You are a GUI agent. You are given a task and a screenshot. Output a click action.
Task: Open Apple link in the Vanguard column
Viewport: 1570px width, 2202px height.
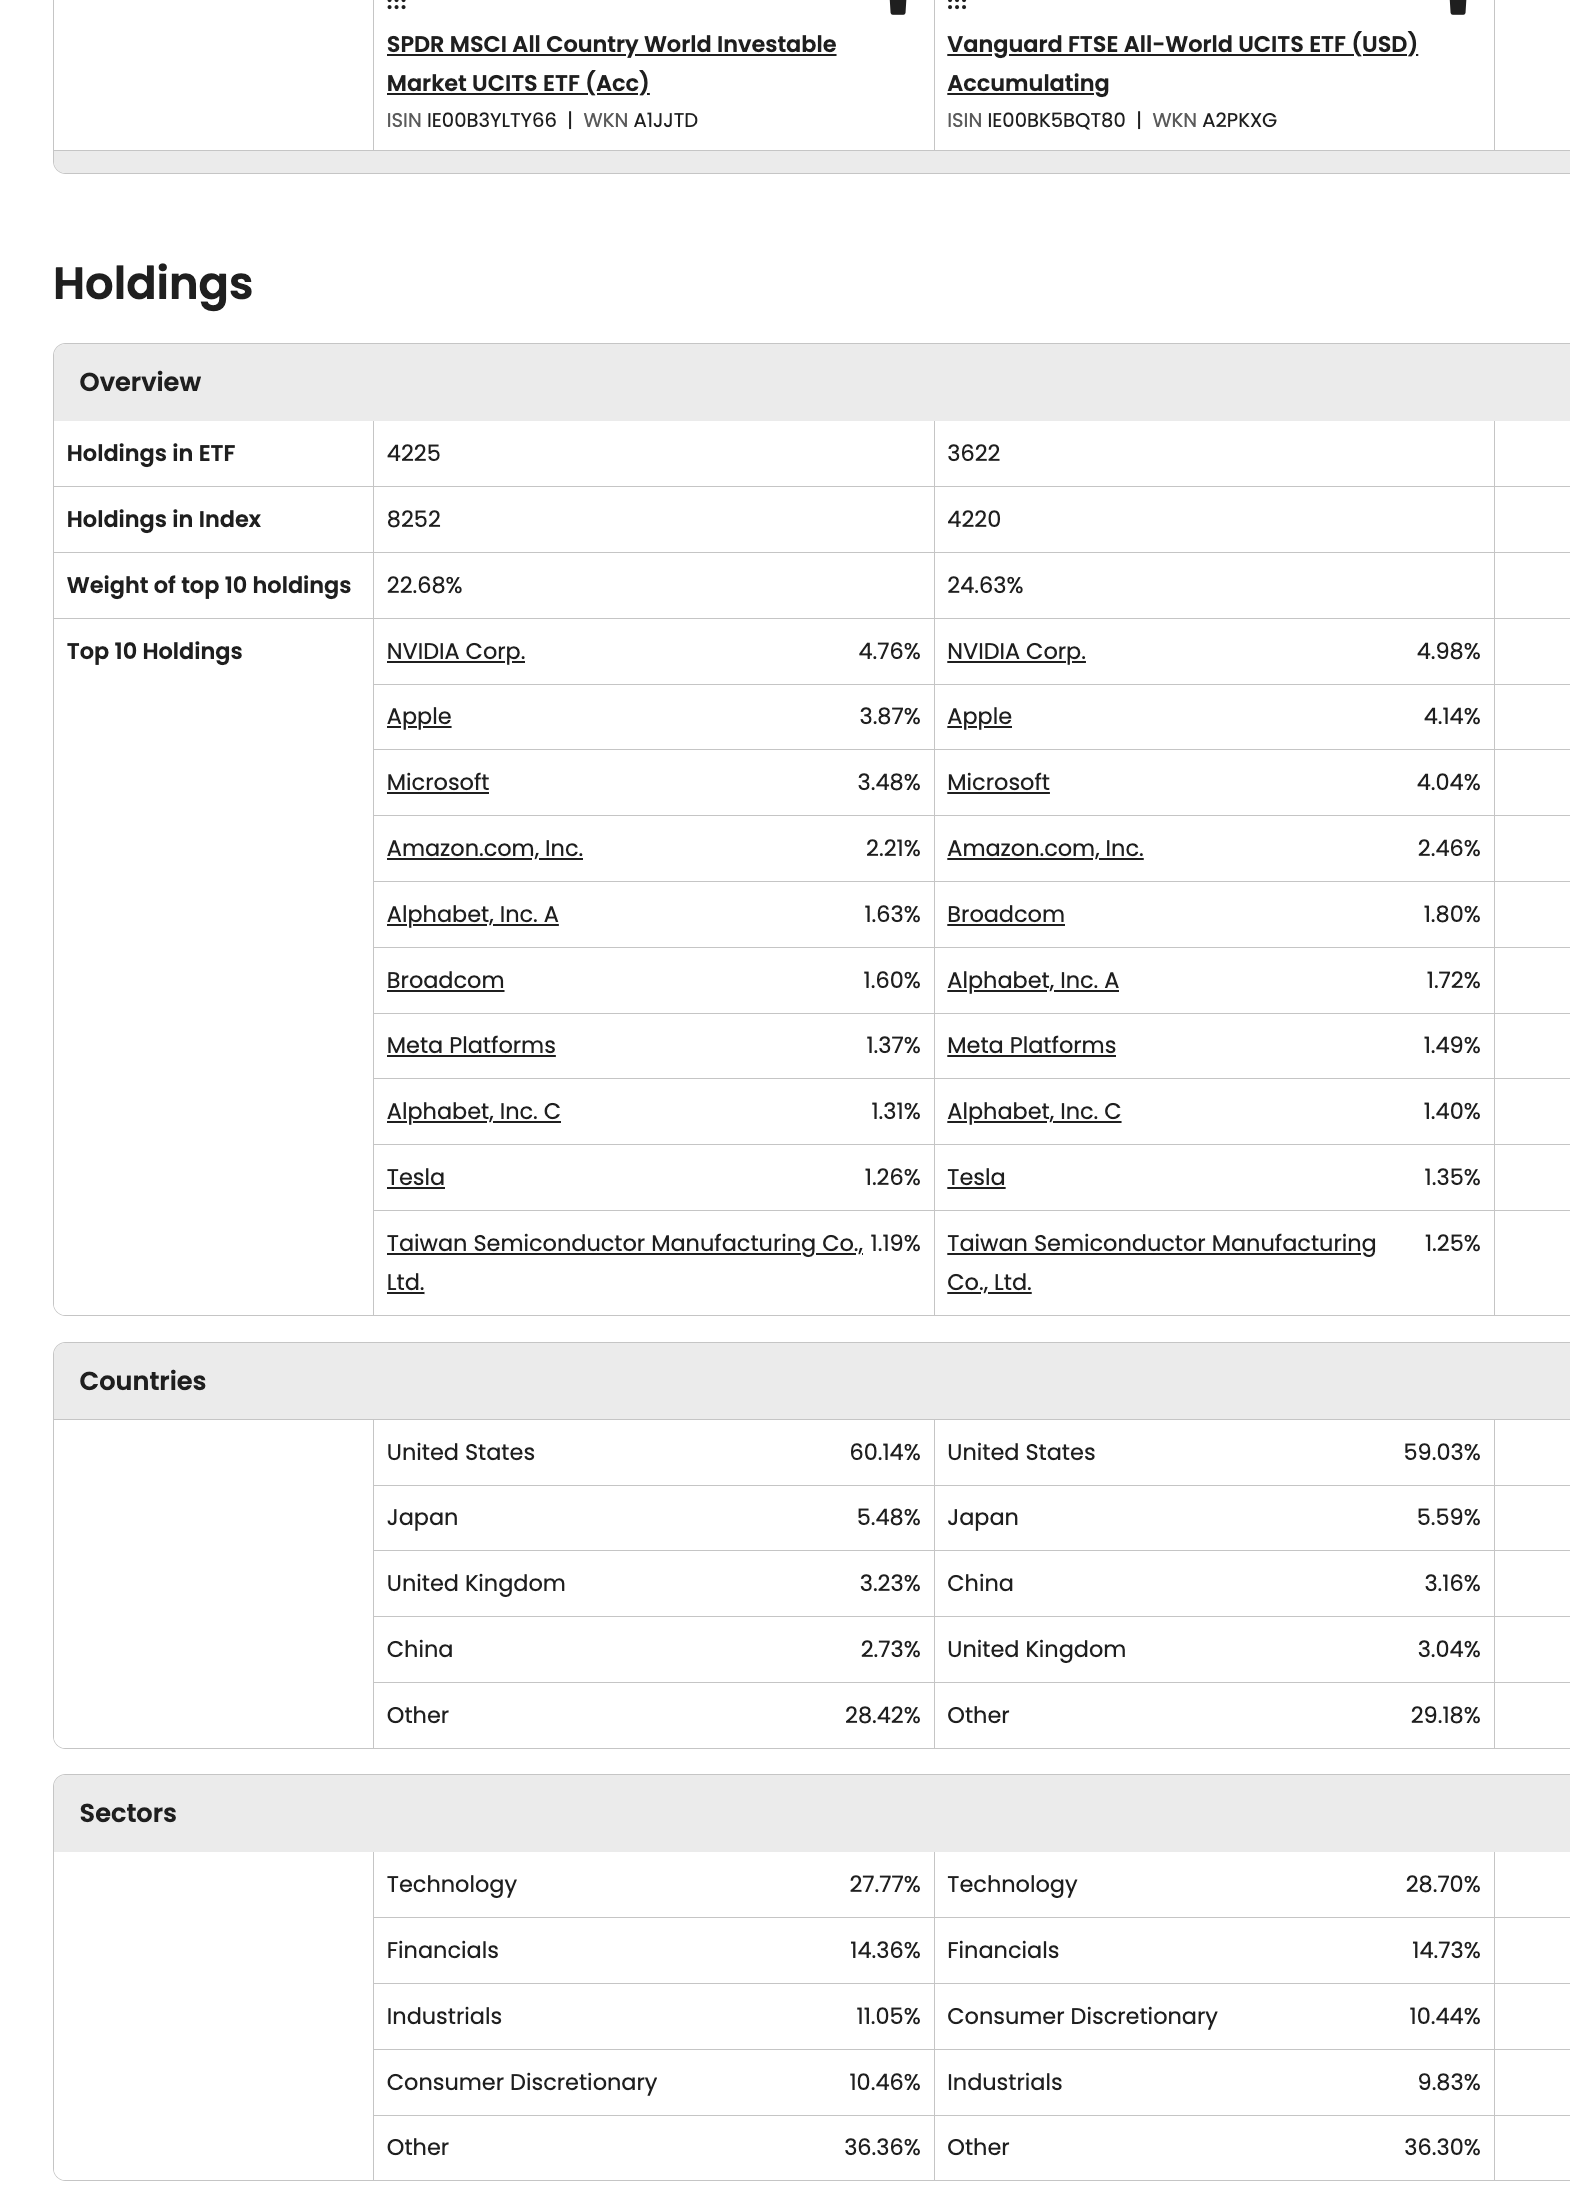[x=979, y=716]
